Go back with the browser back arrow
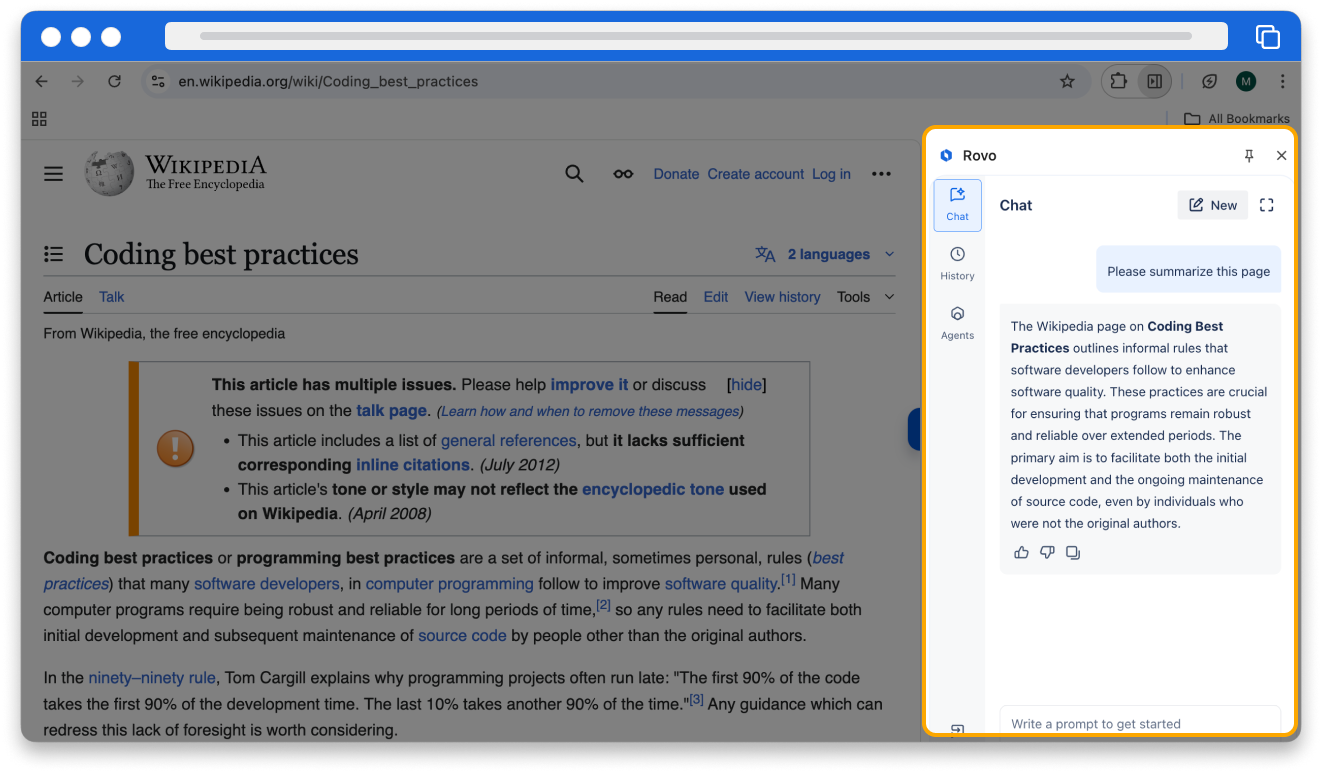The height and width of the screenshot is (773, 1322). click(x=41, y=81)
